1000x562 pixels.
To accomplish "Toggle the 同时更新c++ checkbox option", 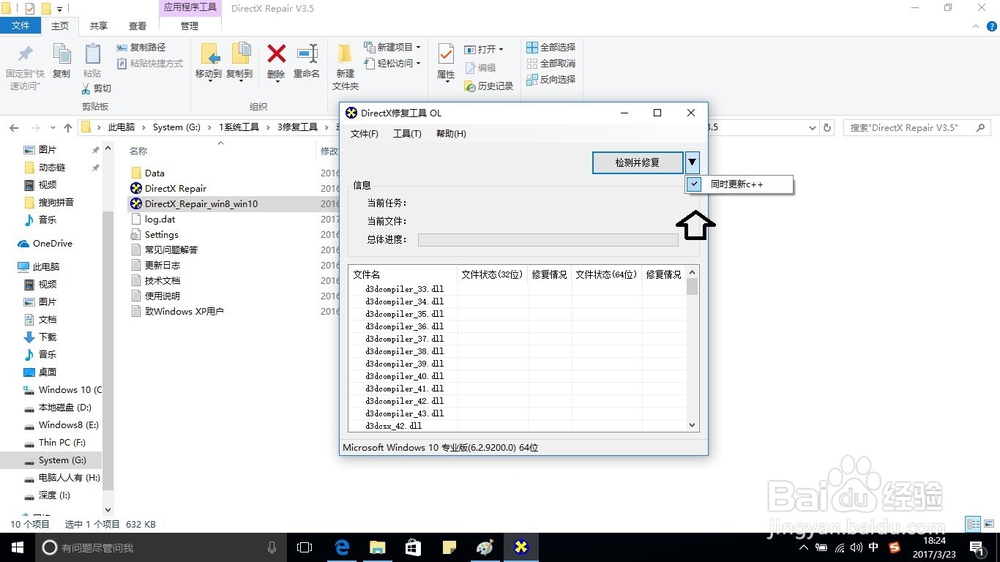I will tap(694, 184).
